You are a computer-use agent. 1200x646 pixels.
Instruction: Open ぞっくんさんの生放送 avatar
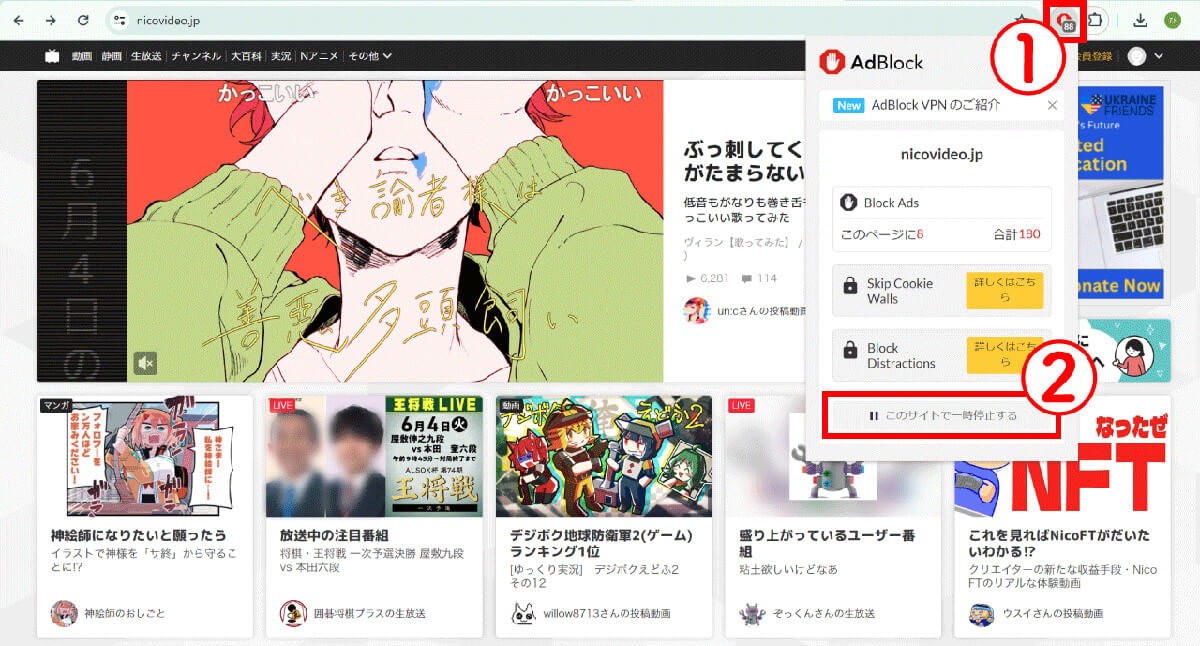[x=752, y=613]
